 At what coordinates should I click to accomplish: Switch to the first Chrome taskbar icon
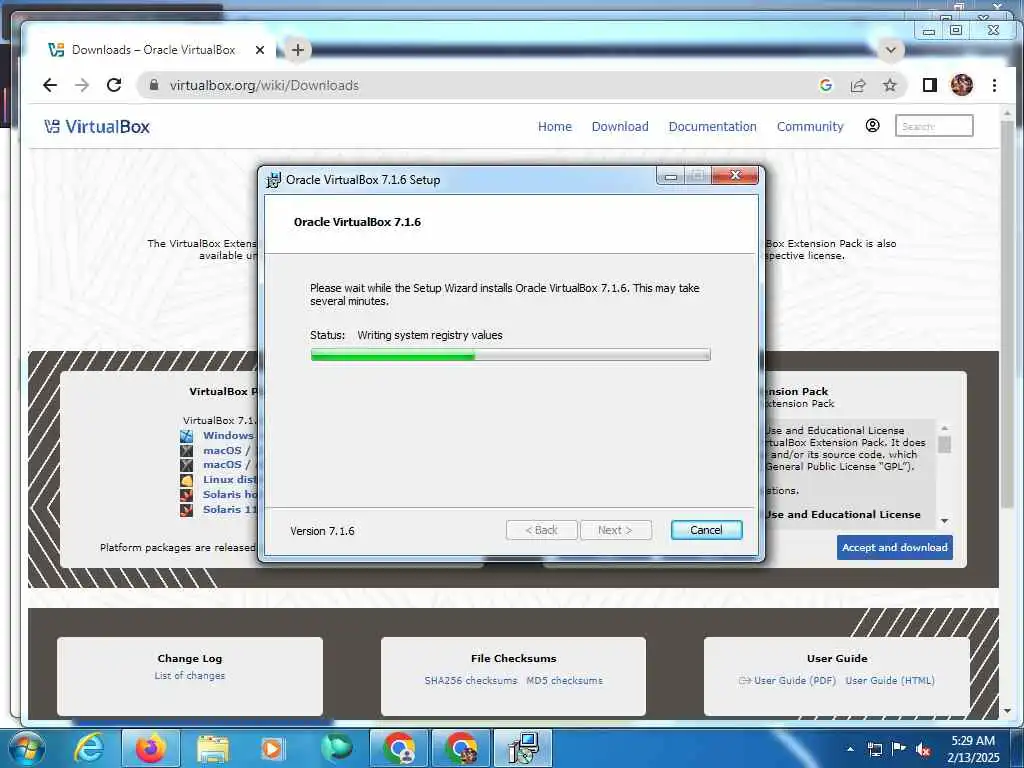pyautogui.click(x=398, y=748)
